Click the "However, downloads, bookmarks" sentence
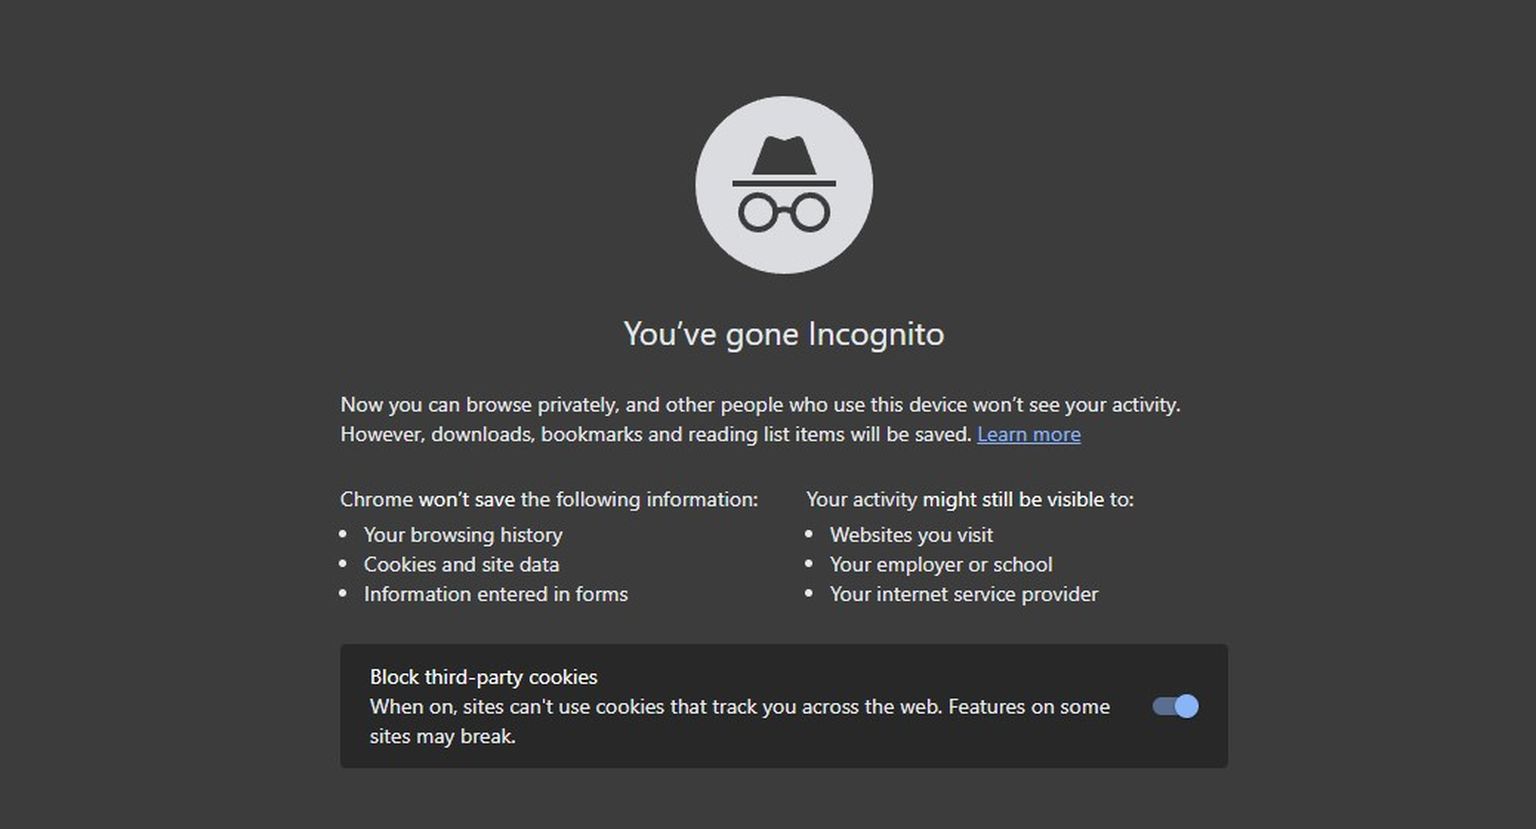The width and height of the screenshot is (1536, 829). pyautogui.click(x=656, y=434)
